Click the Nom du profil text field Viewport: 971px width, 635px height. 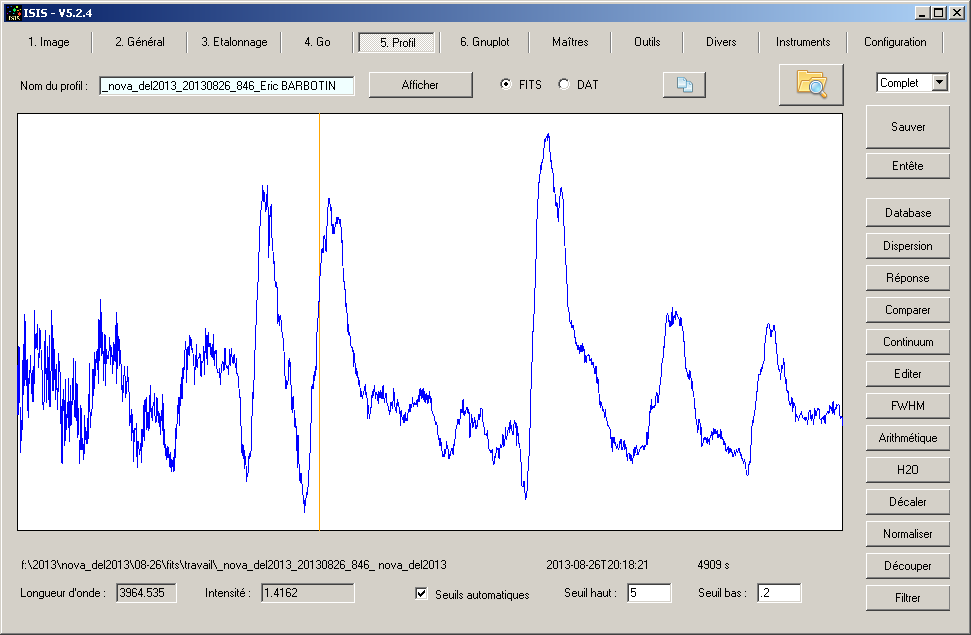click(227, 86)
